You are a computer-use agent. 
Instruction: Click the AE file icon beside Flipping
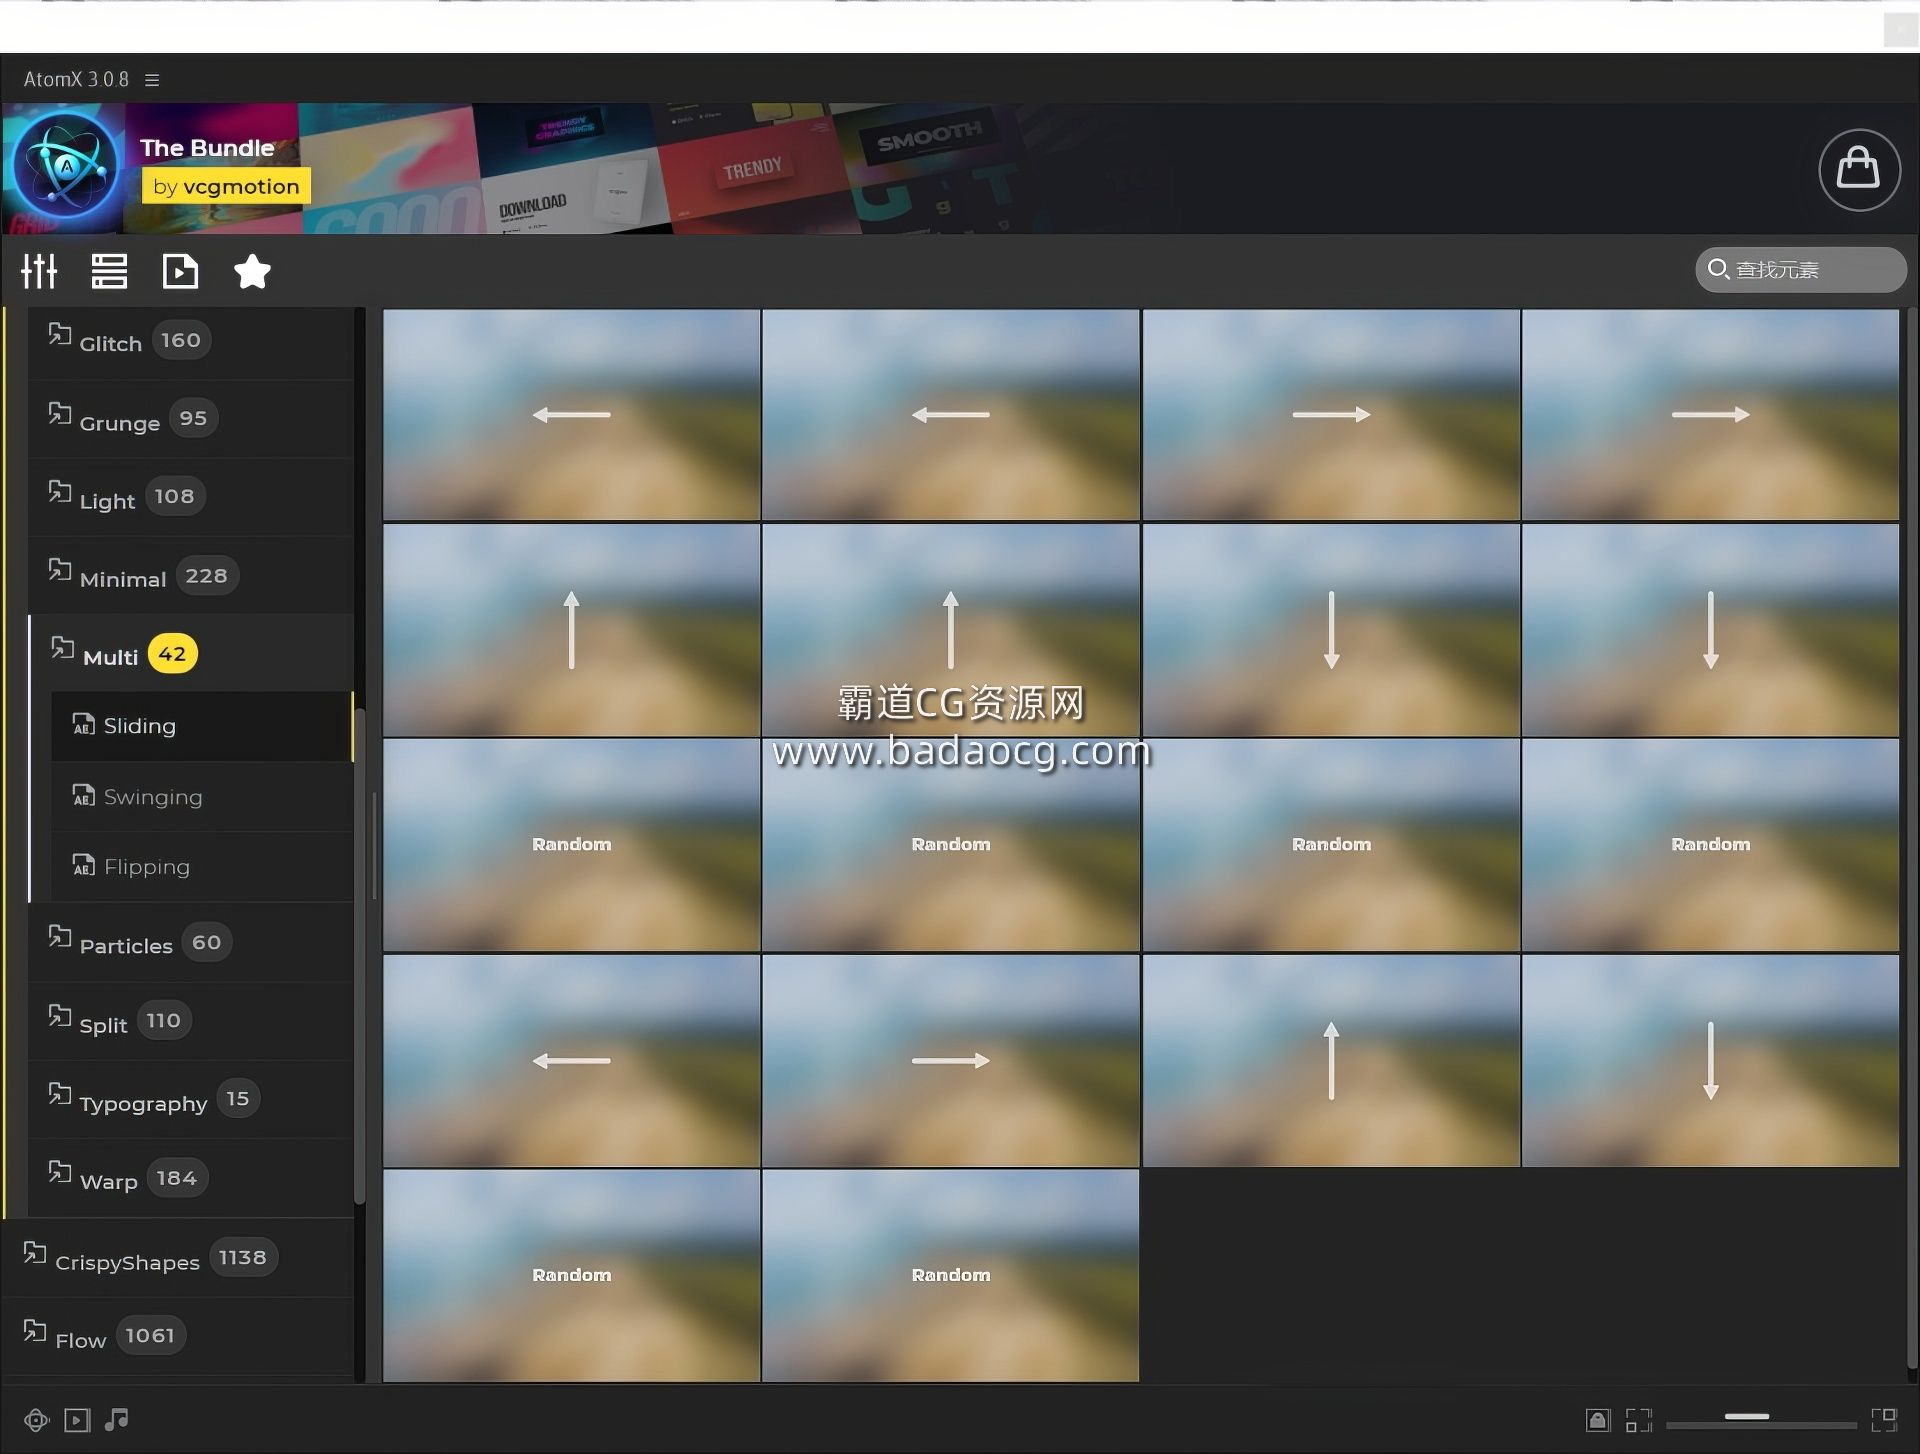(84, 865)
